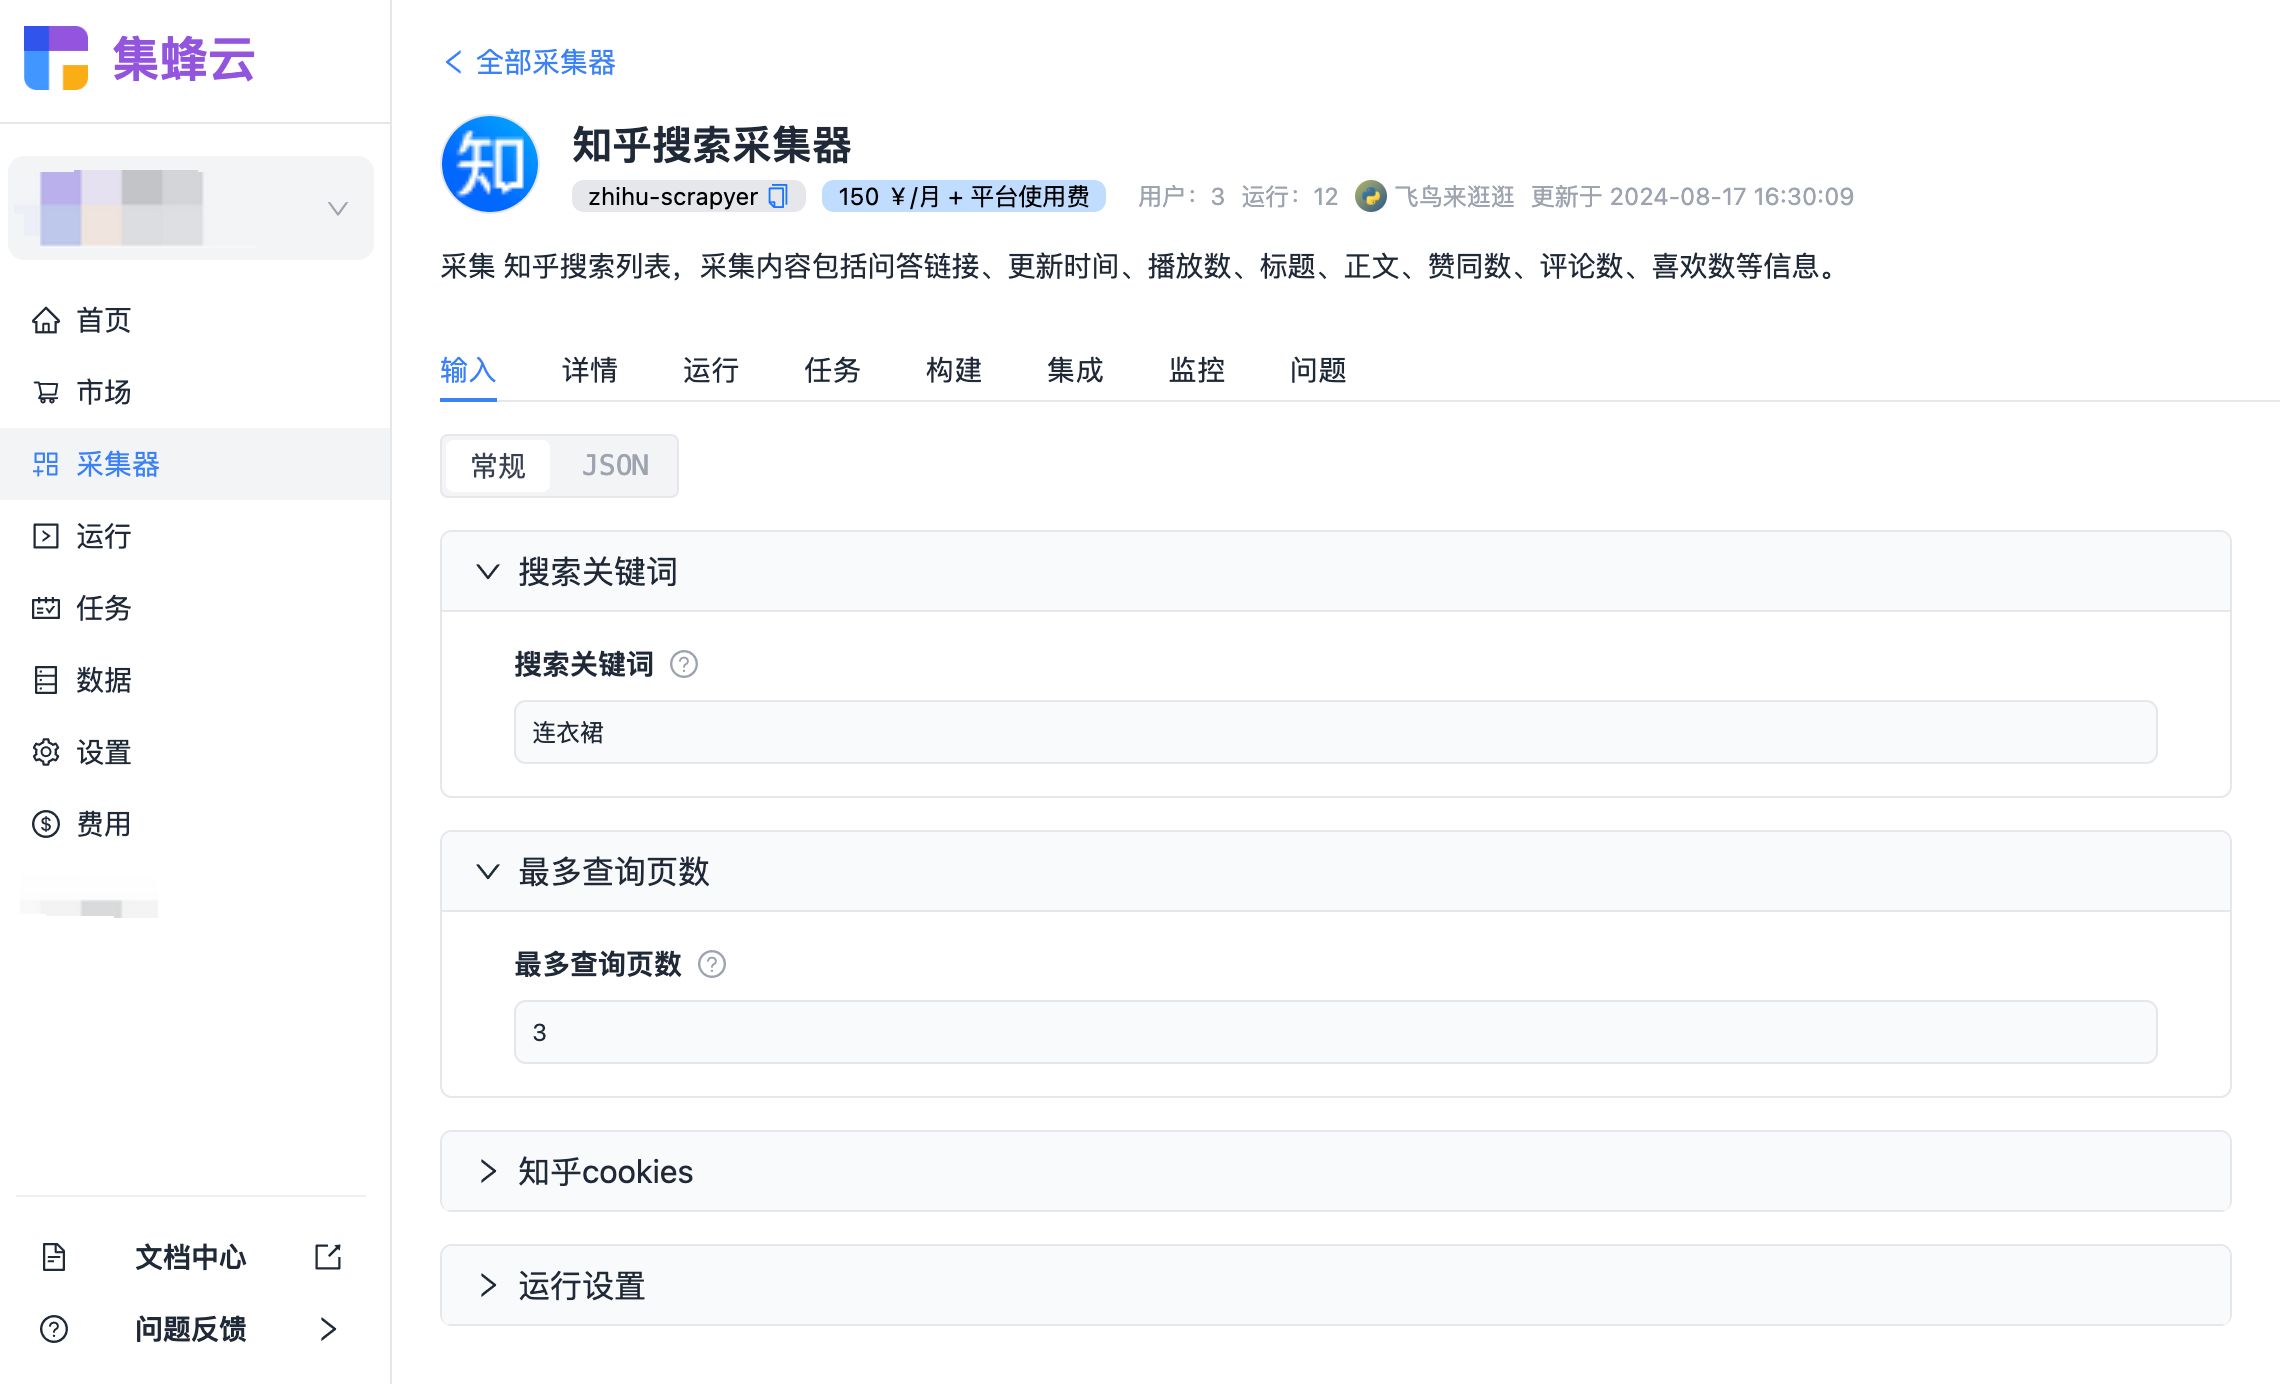
Task: Expand the 问题反馈 arrow
Action: 328,1329
